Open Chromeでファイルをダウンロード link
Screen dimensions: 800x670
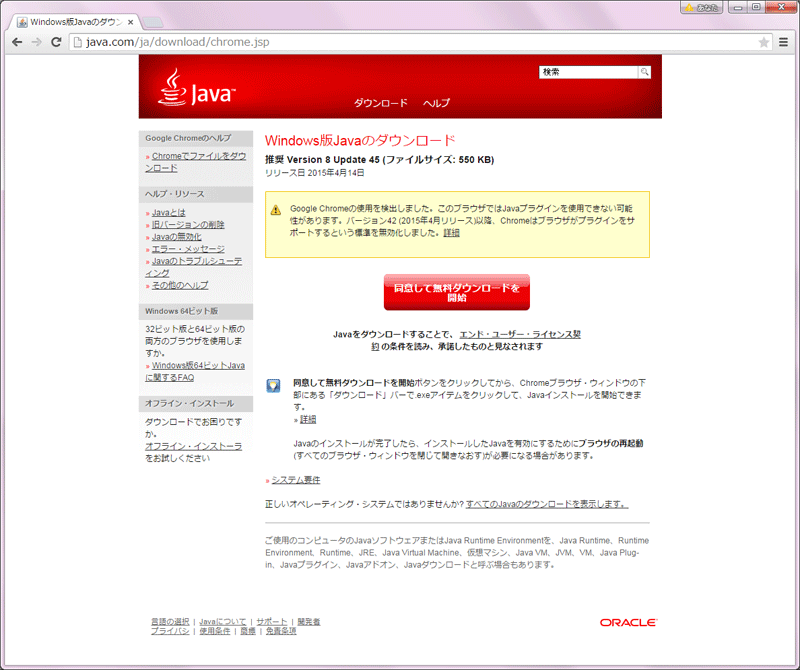196,162
